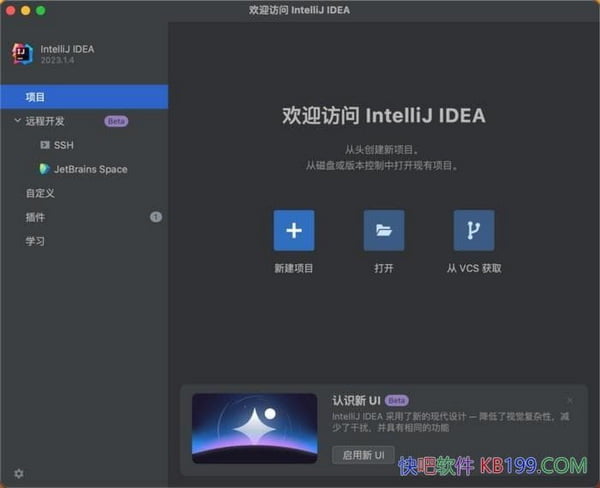Click the SSH terminal icon in sidebar
600x488 pixels.
(44, 145)
